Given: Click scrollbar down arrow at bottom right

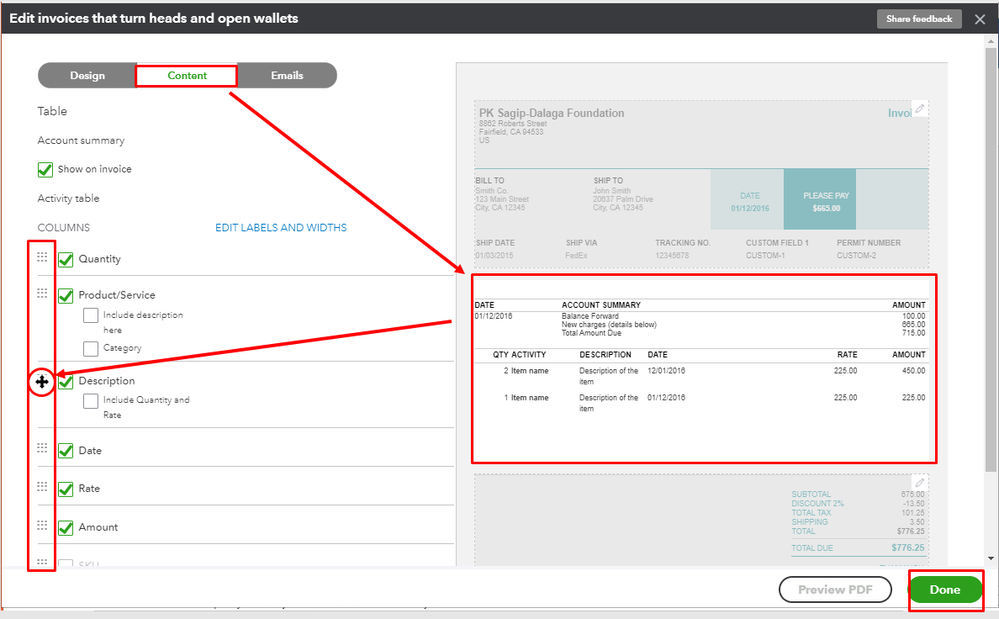Looking at the screenshot, I should 991,559.
